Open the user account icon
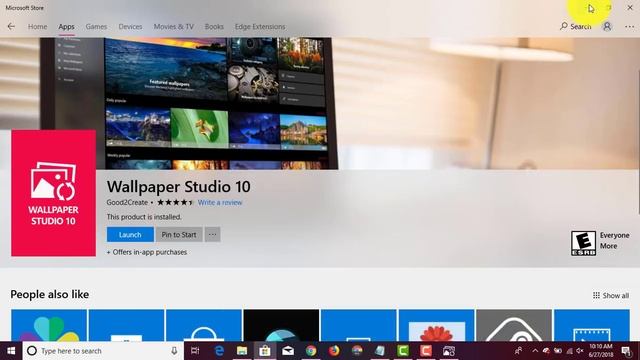 tap(607, 27)
